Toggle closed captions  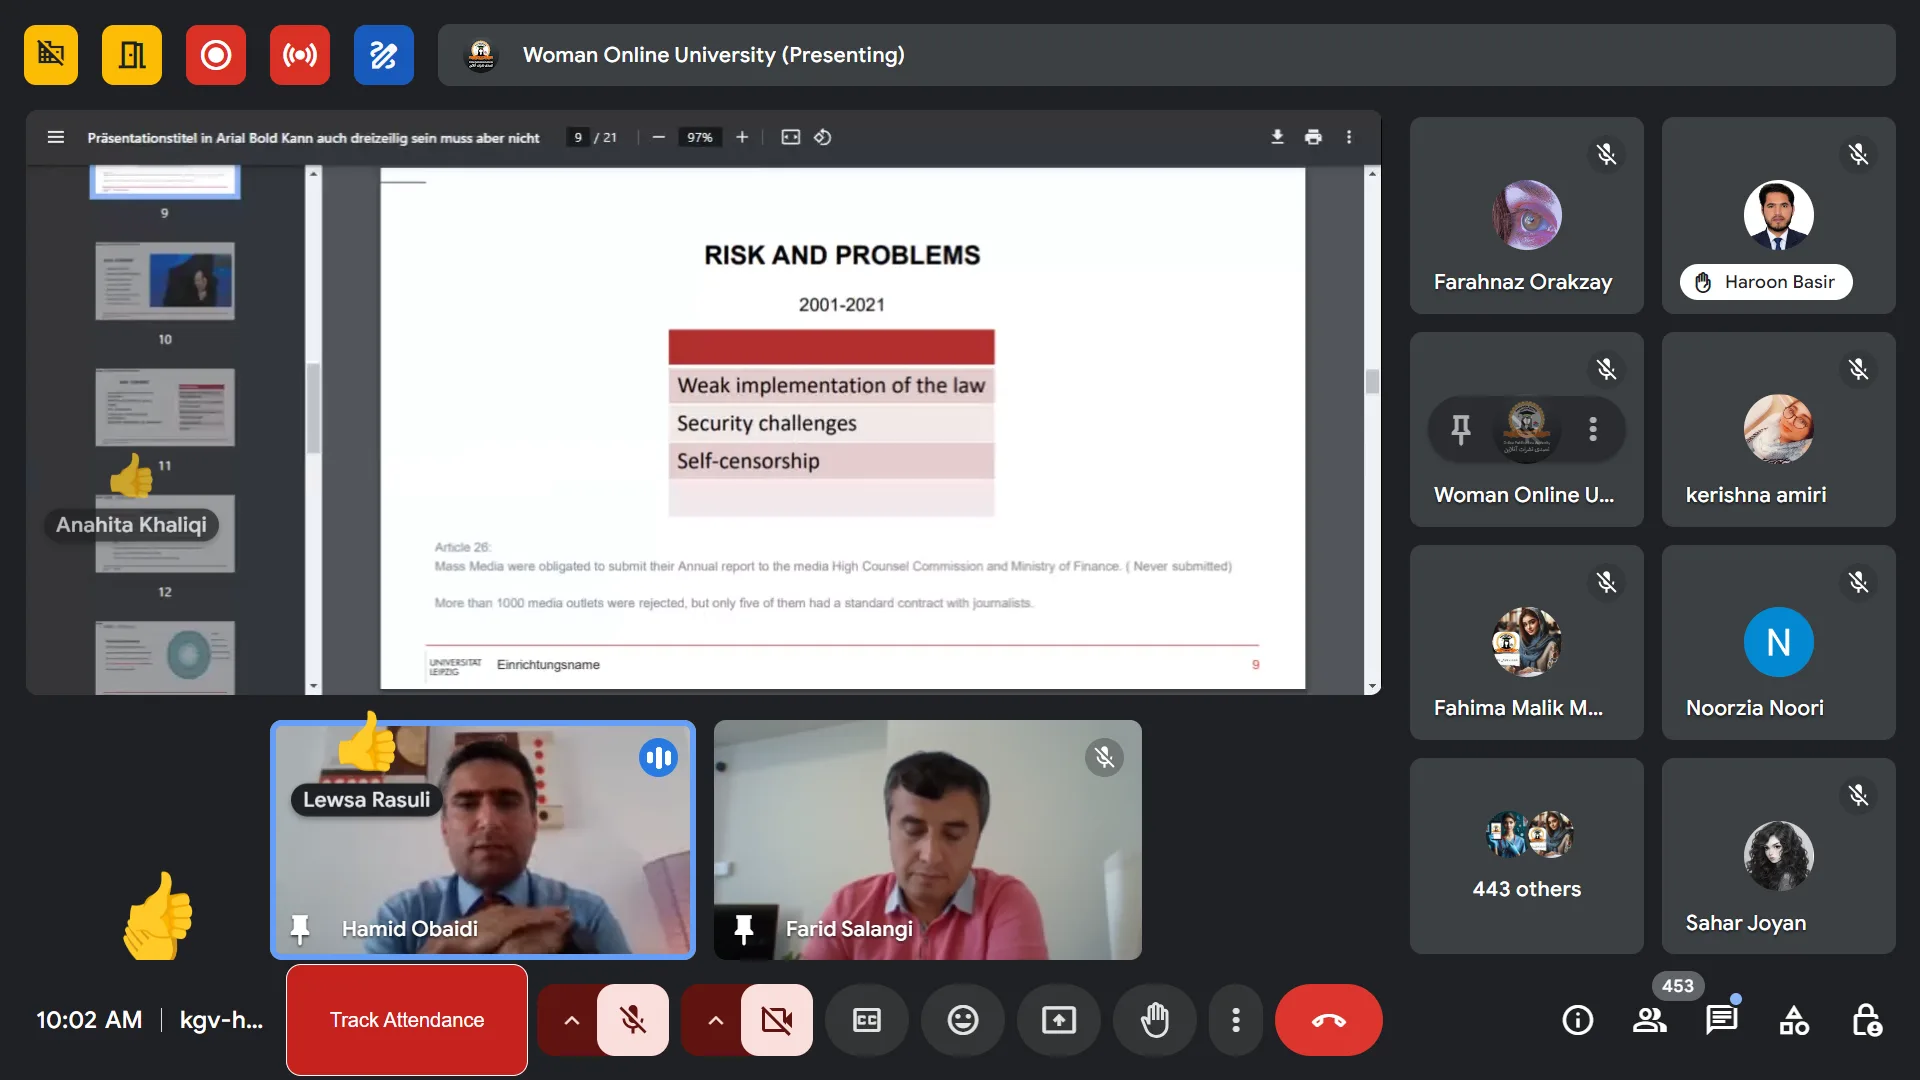pyautogui.click(x=866, y=1020)
